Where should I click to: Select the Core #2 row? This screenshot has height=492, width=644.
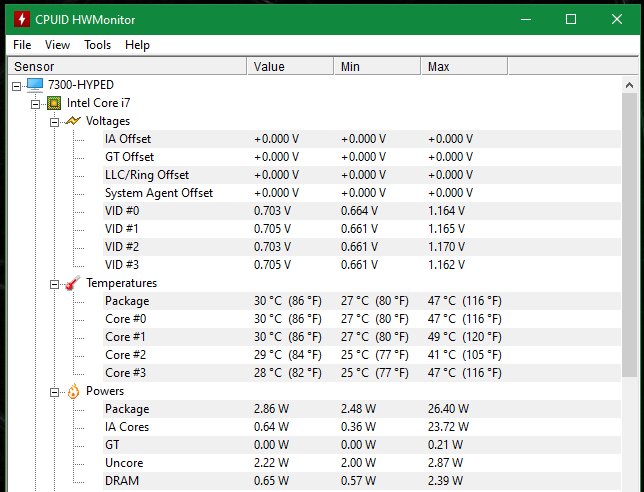(362, 355)
